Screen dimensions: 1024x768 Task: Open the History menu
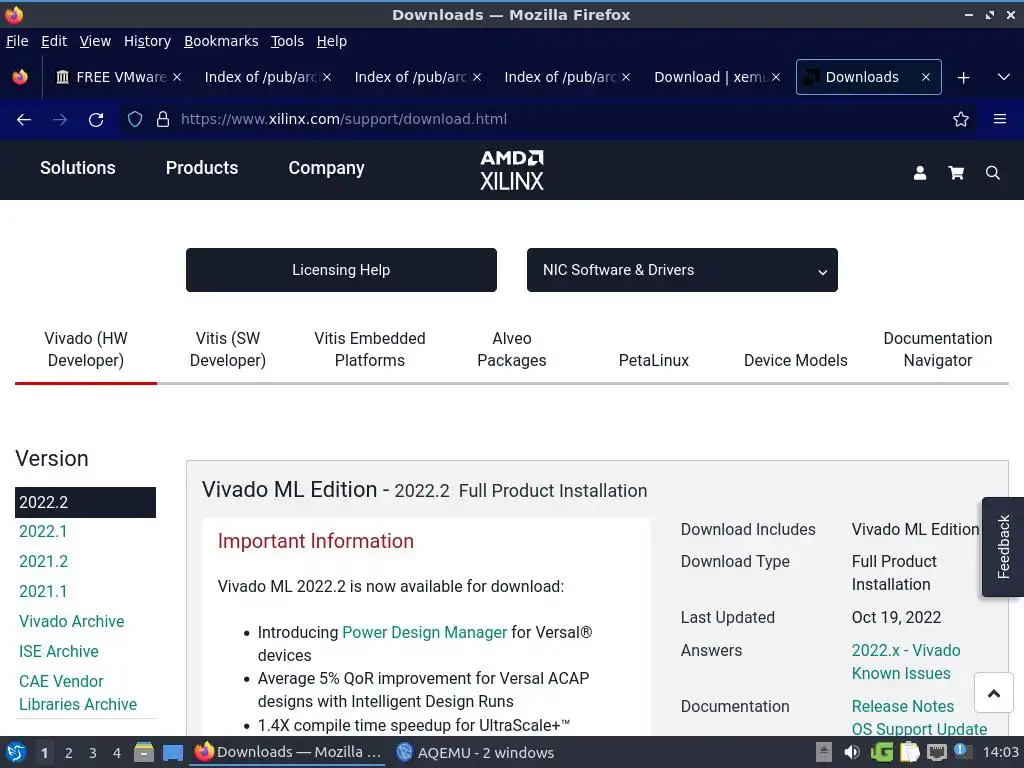(x=147, y=41)
